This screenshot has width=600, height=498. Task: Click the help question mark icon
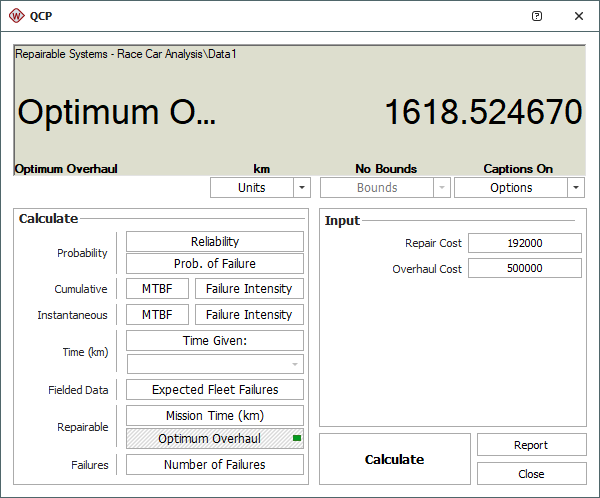click(x=537, y=16)
